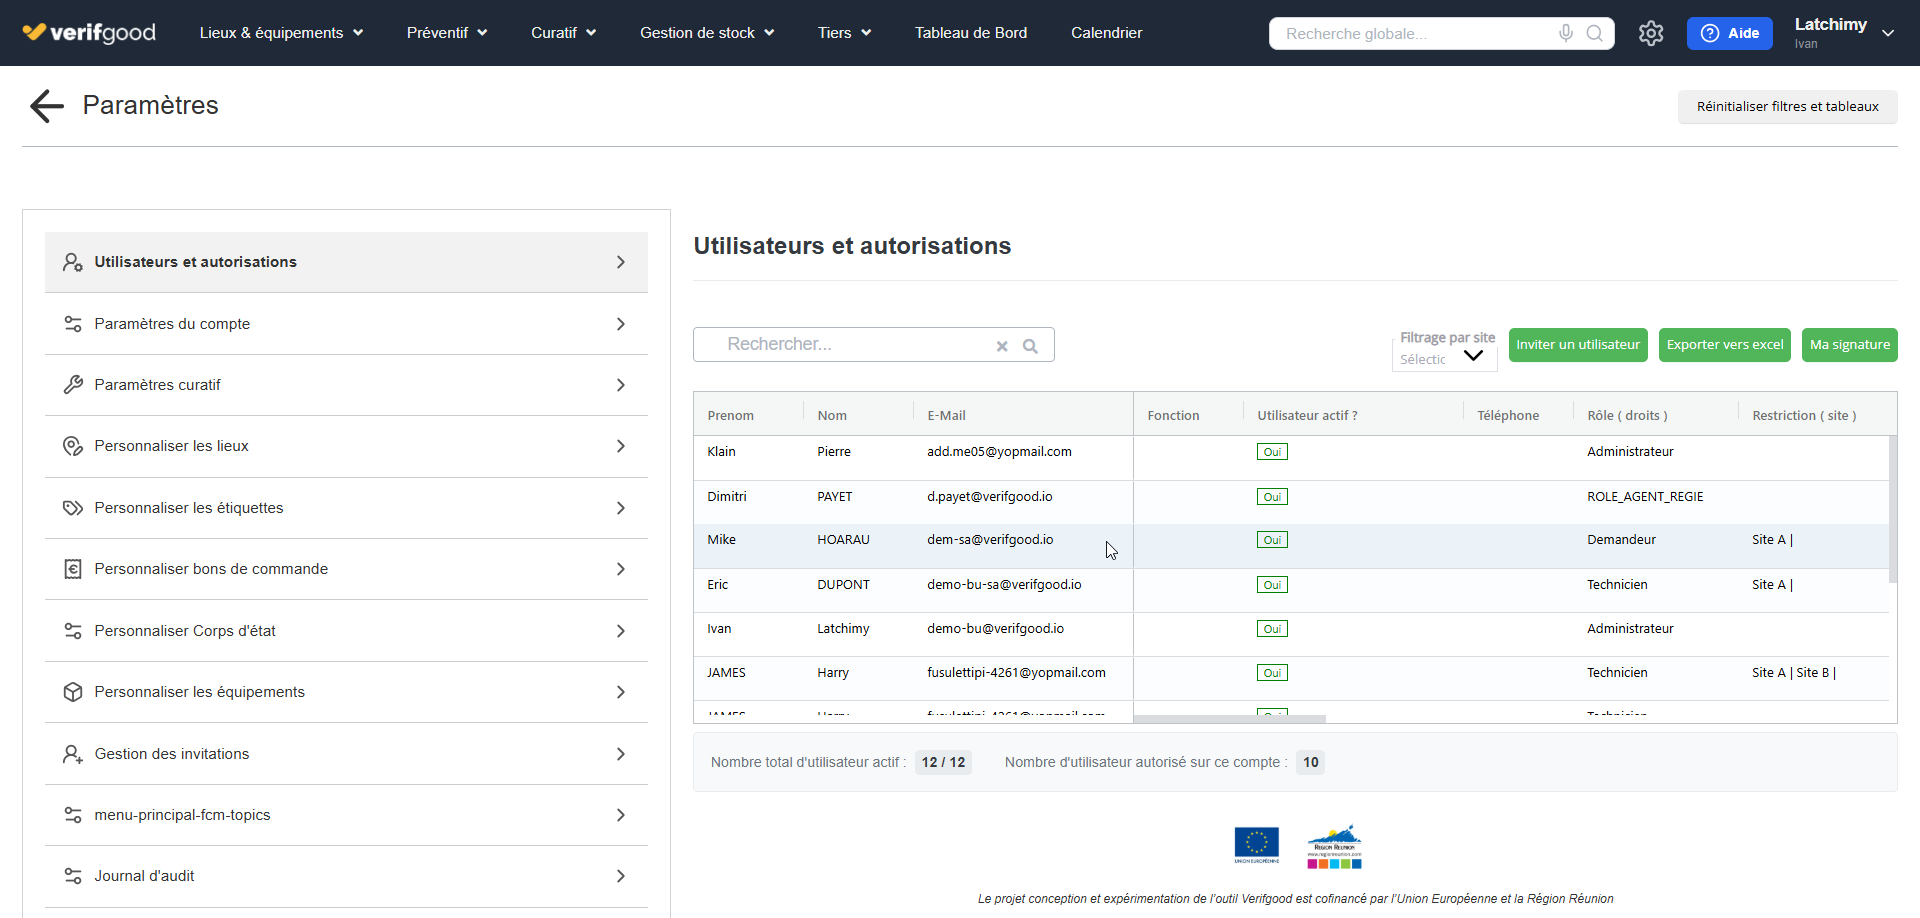Toggle the Oui active badge for Klain Pierre
The height and width of the screenshot is (918, 1920).
pyautogui.click(x=1272, y=452)
